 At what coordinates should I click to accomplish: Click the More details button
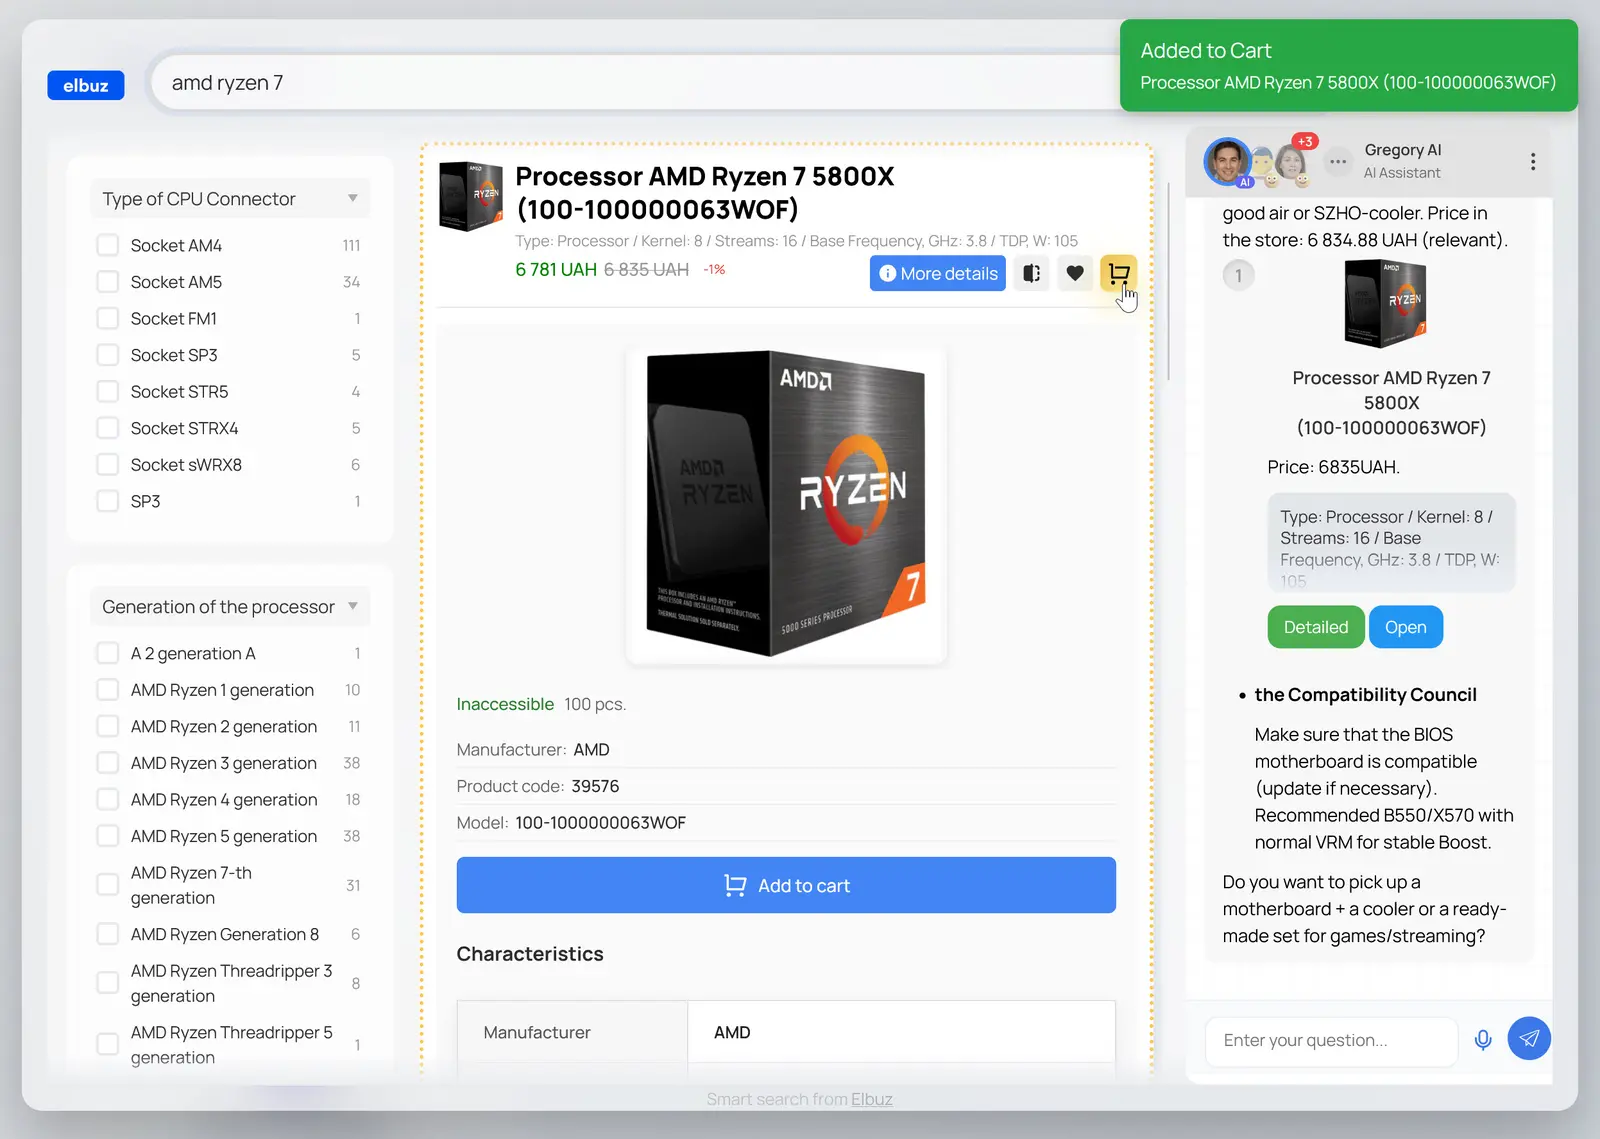[x=938, y=273]
